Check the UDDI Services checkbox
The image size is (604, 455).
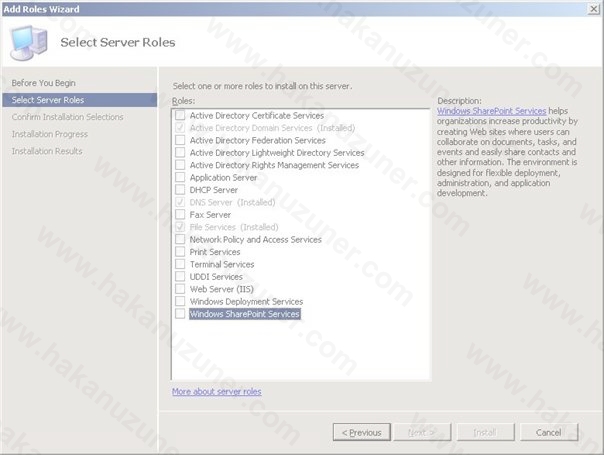pos(180,276)
